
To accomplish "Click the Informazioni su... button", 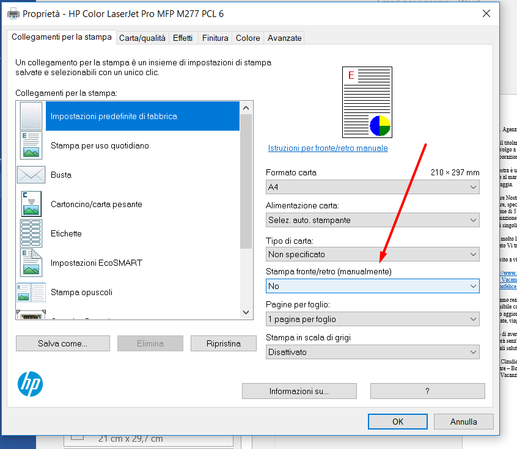I will tap(299, 391).
